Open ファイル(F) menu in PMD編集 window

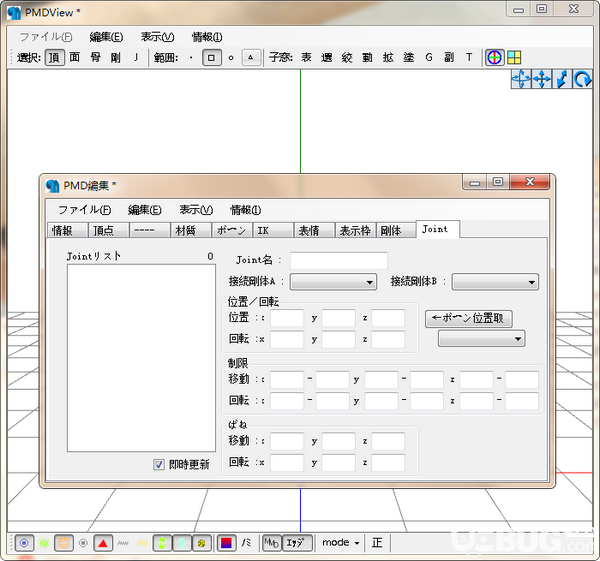click(85, 210)
